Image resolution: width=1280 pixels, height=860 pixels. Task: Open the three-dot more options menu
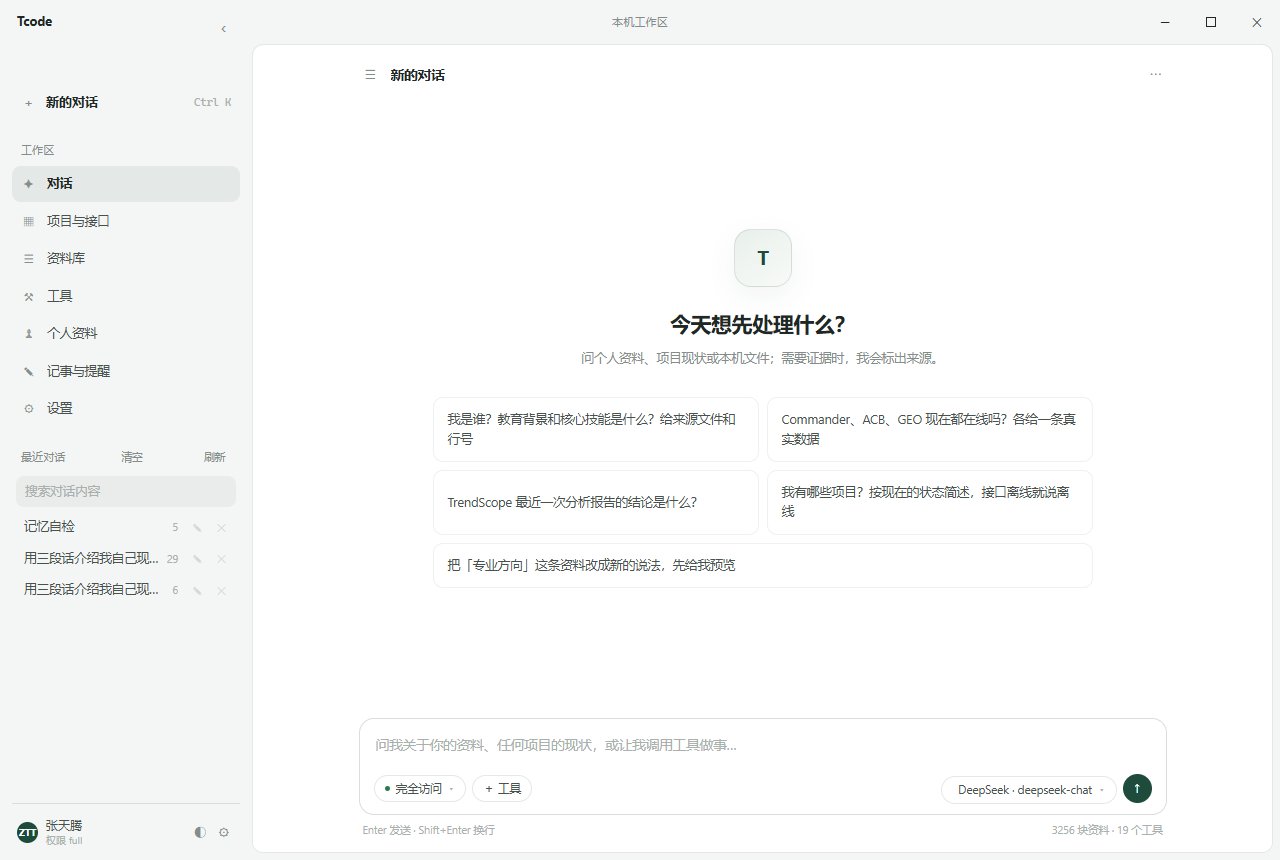(1156, 74)
